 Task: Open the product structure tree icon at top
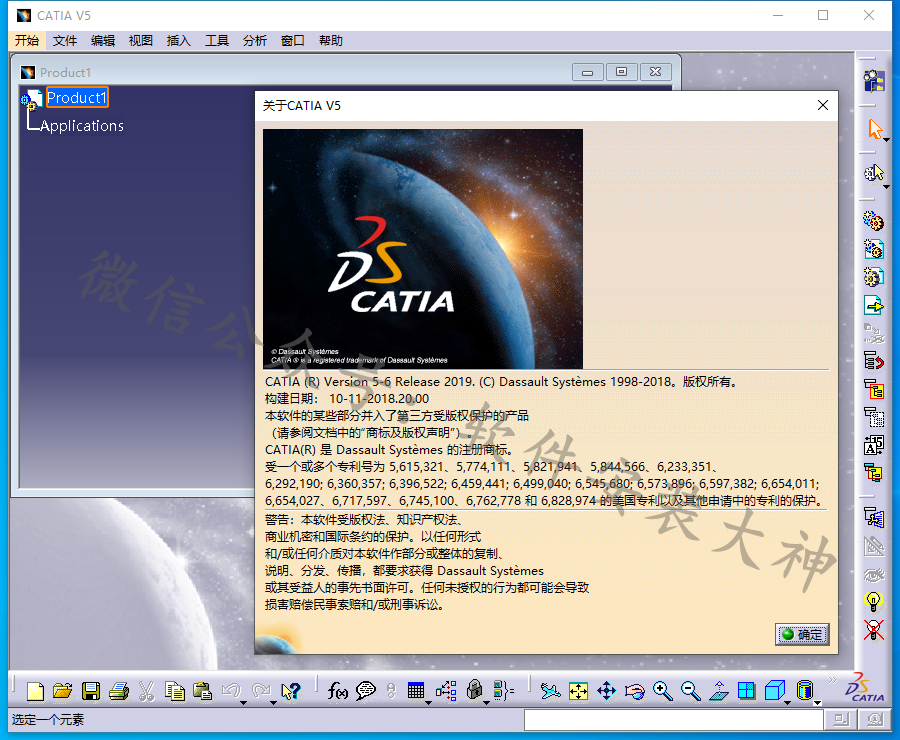874,82
